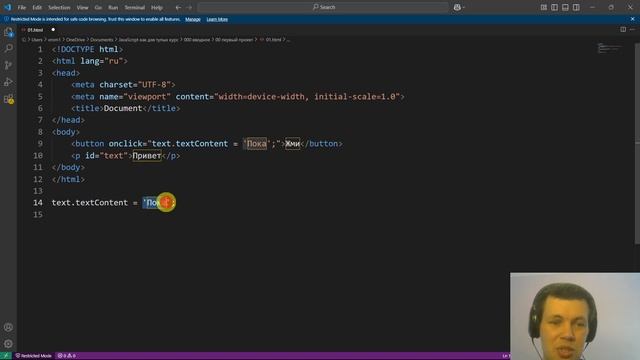Click the id="text" attribute on line 10
The width and height of the screenshot is (640, 360).
click(x=107, y=156)
